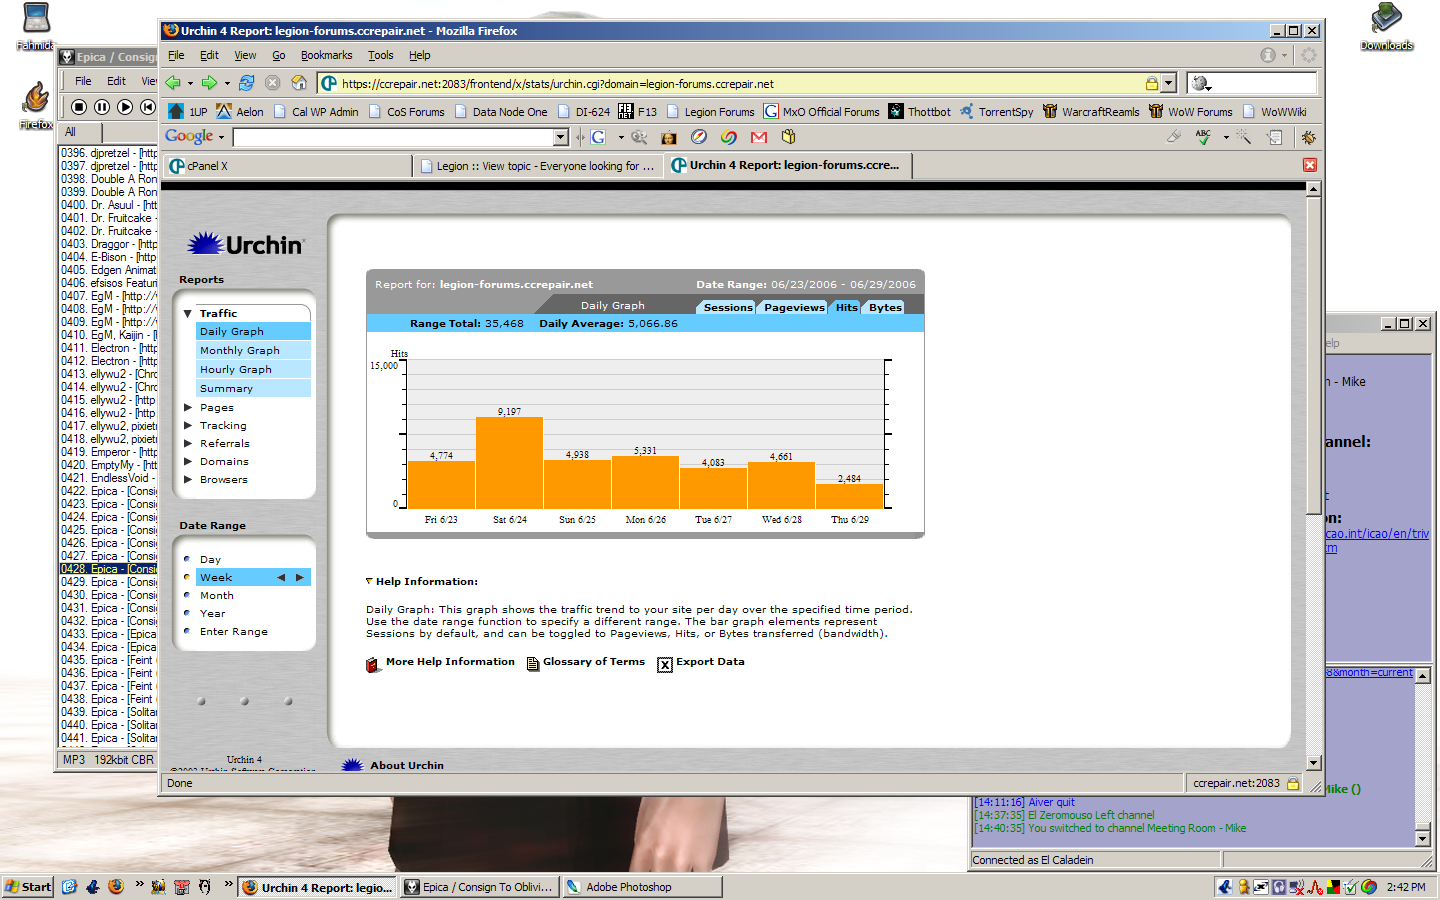Click the search engine selector icon
Image resolution: width=1440 pixels, height=900 pixels.
1202,83
